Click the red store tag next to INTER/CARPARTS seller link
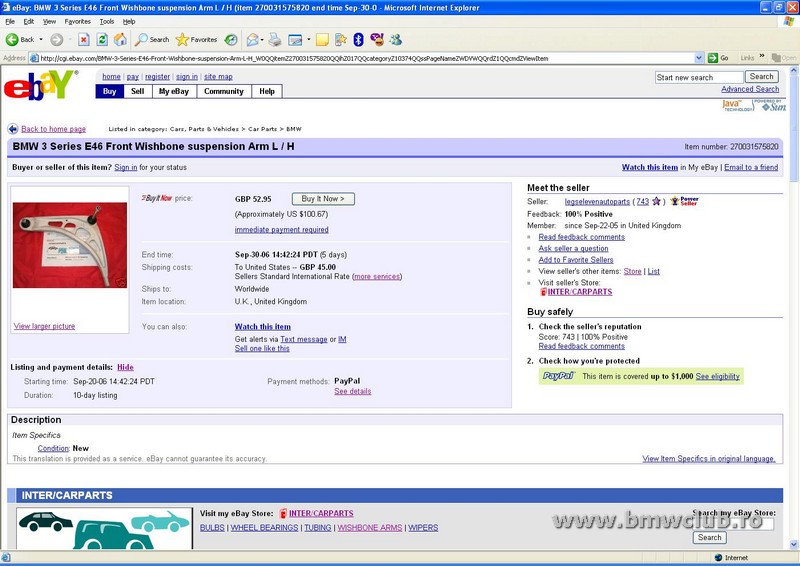 (543, 292)
